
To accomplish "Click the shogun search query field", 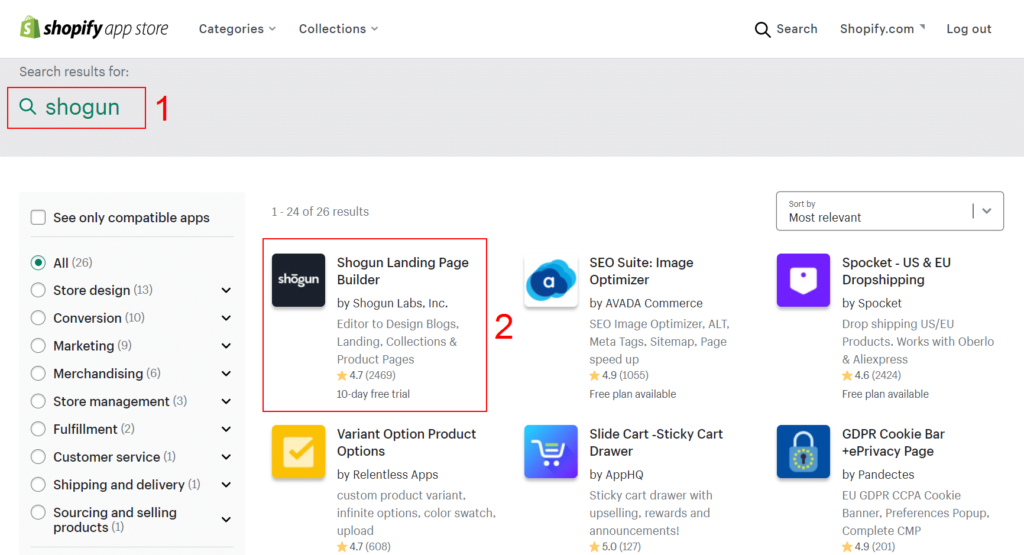I will [x=82, y=108].
